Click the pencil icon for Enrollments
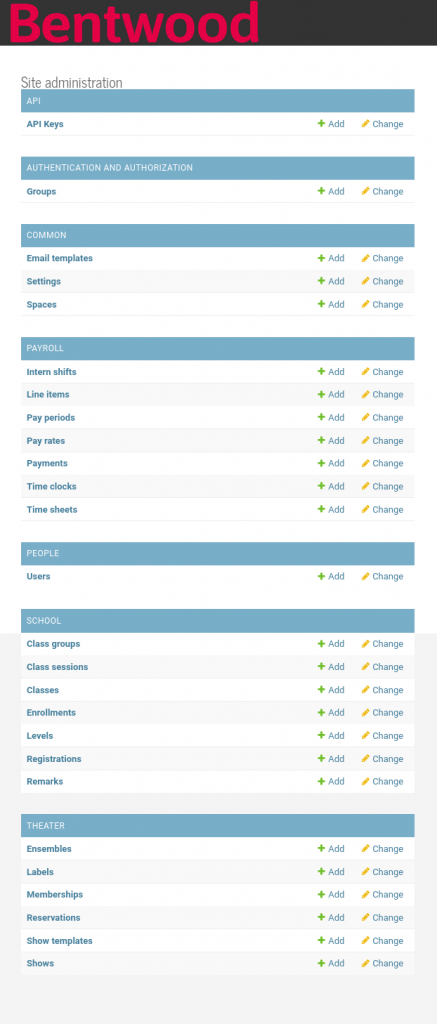The height and width of the screenshot is (1024, 437). (366, 712)
